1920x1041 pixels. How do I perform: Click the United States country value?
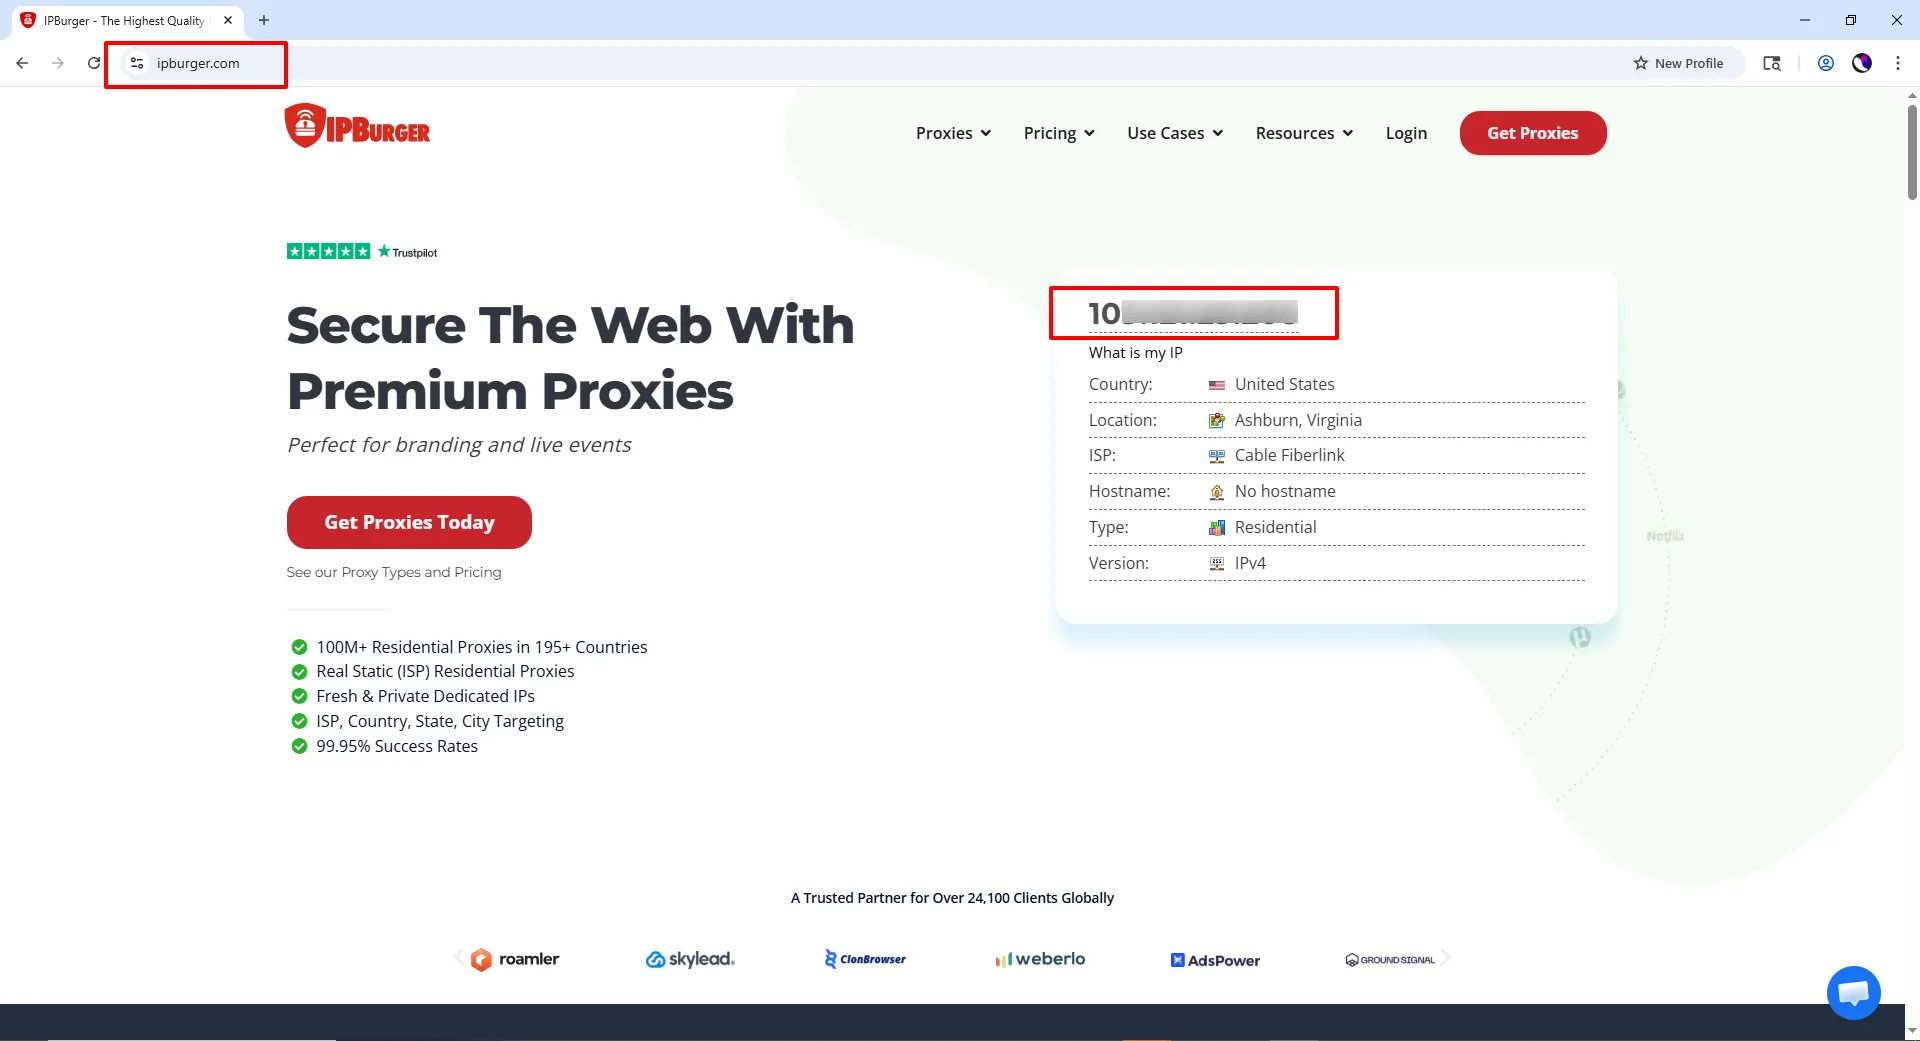(1284, 384)
